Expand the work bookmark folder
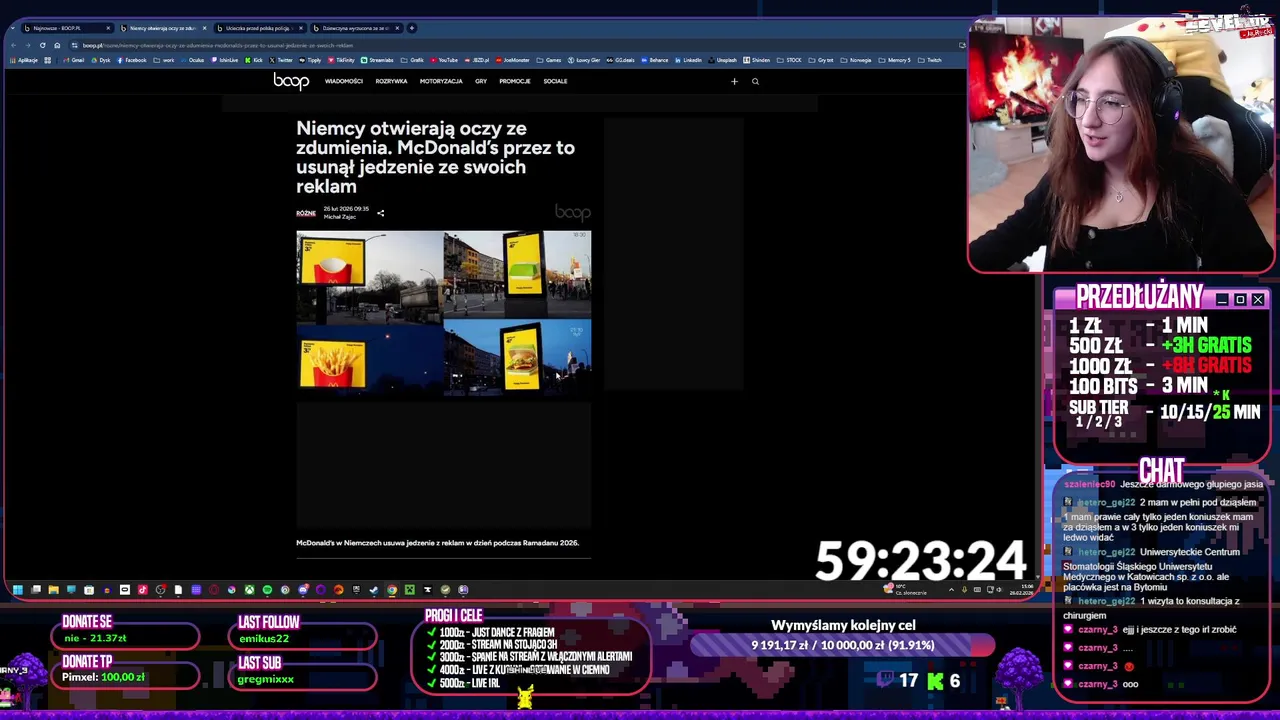This screenshot has height=720, width=1280. pyautogui.click(x=164, y=60)
